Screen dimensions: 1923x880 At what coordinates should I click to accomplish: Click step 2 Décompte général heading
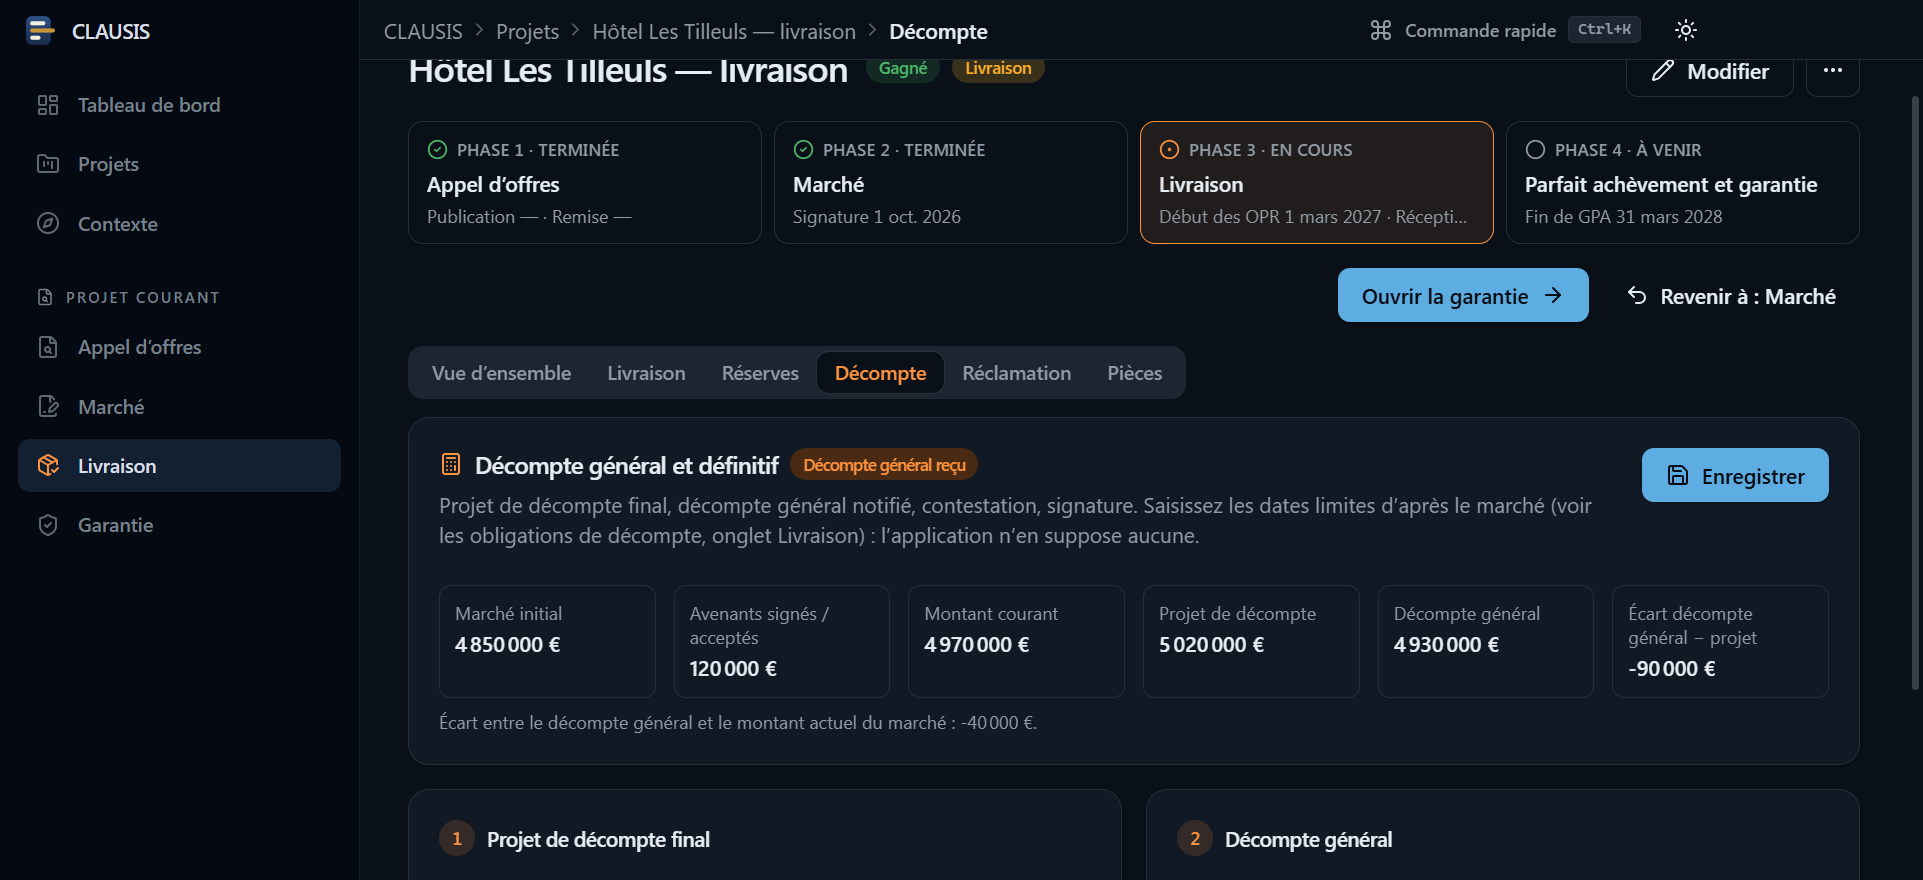(x=1308, y=840)
